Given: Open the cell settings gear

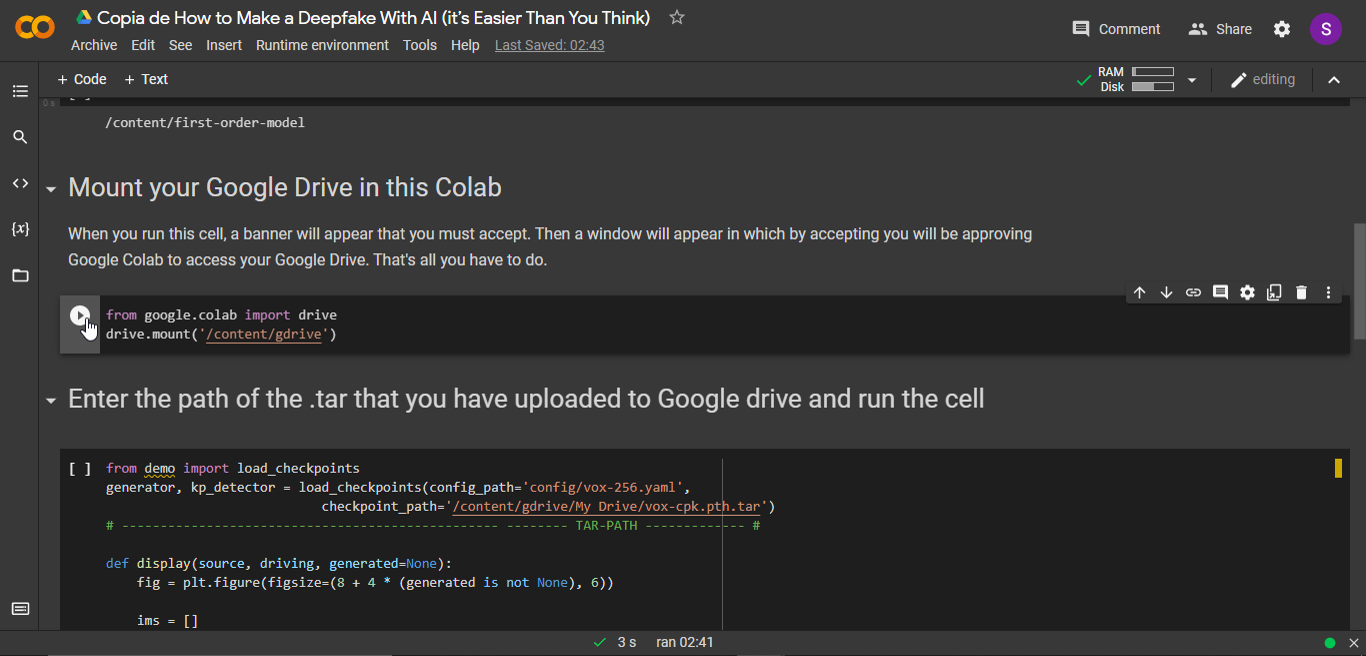Looking at the screenshot, I should [1247, 292].
